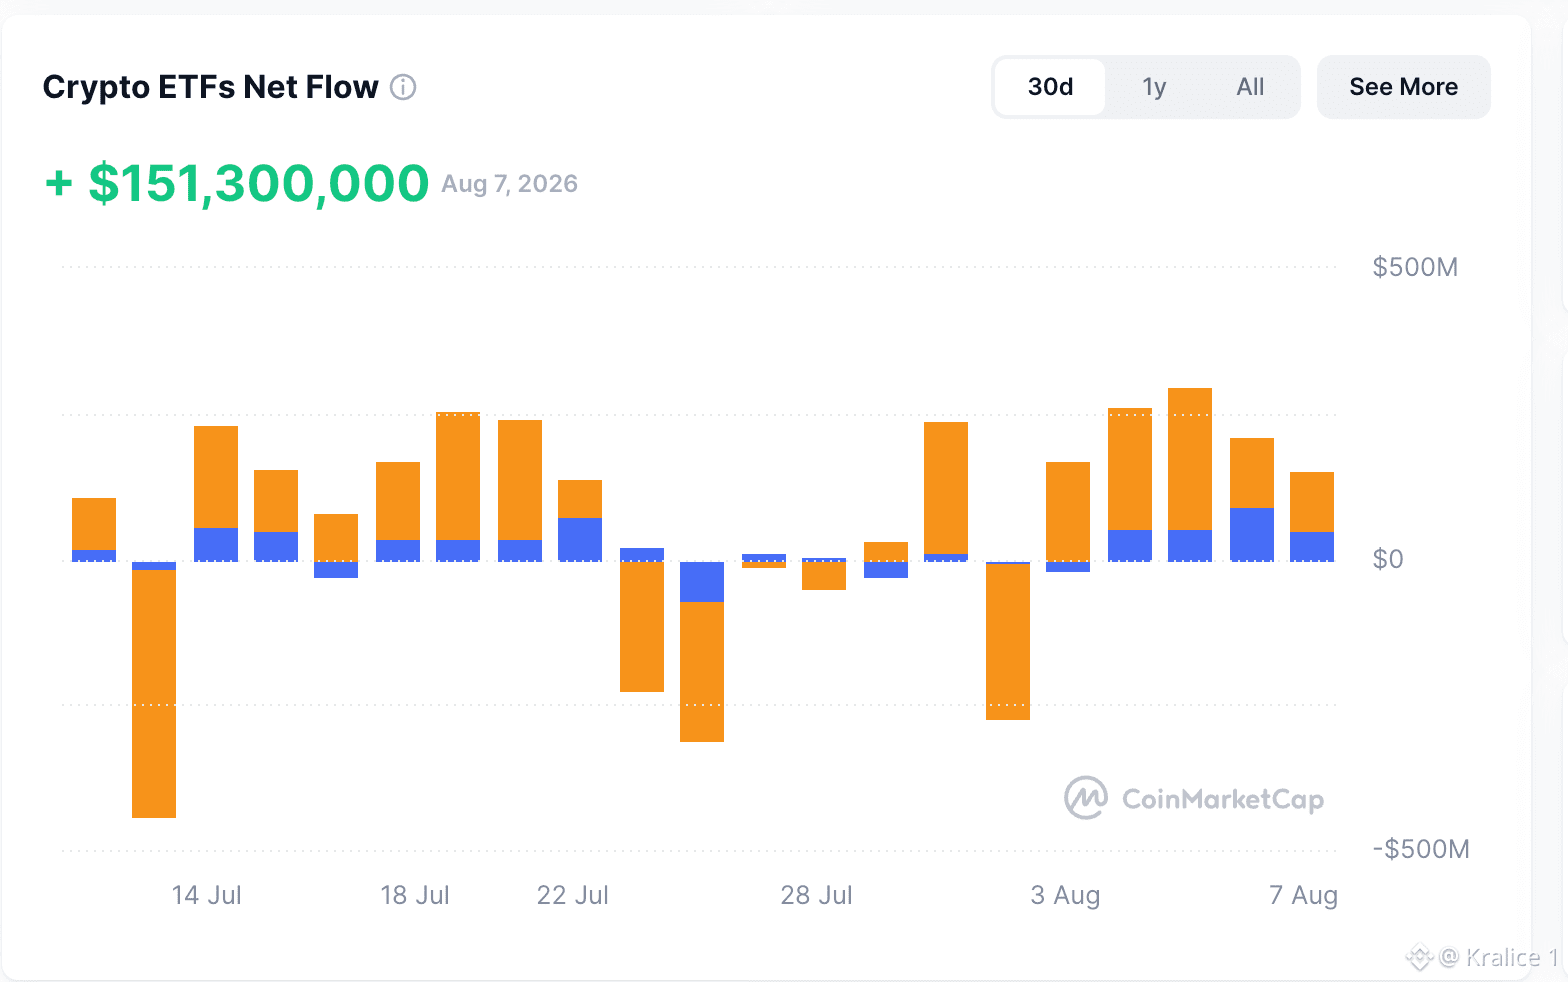
Task: Click the info icon beside Crypto ETFs Net Flow
Action: 403,87
